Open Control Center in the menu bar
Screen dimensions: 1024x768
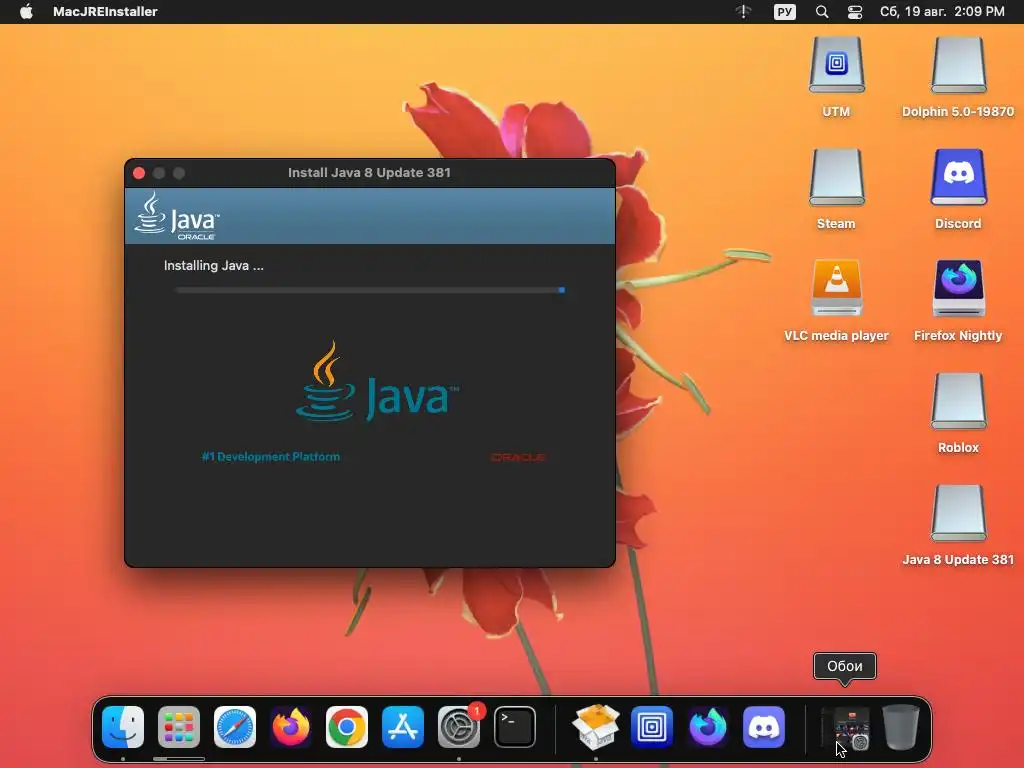coord(855,12)
